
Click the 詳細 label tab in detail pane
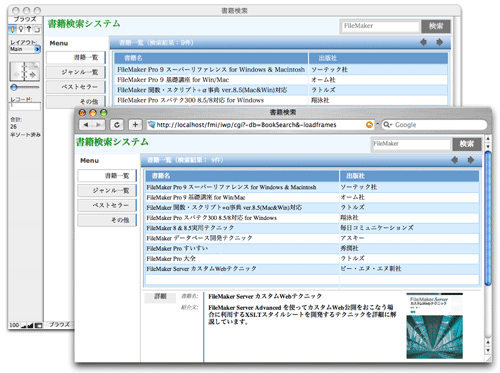point(160,297)
